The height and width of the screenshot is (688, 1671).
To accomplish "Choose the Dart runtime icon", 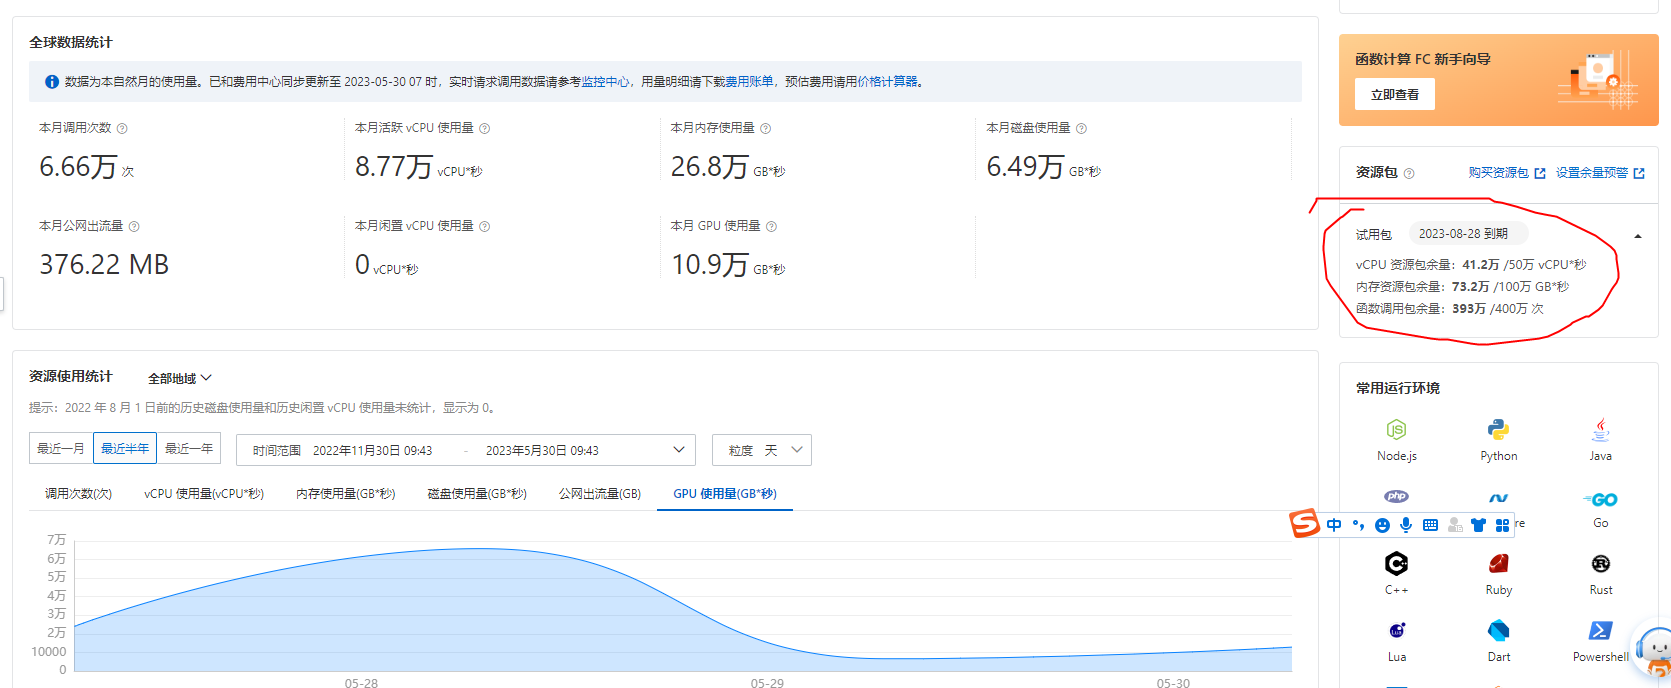I will point(1498,631).
